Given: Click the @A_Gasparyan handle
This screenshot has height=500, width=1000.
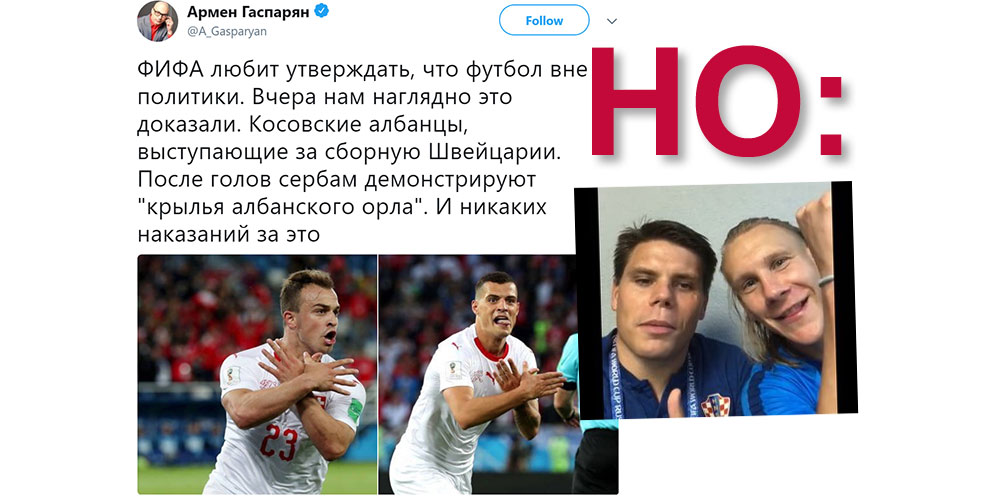Looking at the screenshot, I should pyautogui.click(x=227, y=31).
